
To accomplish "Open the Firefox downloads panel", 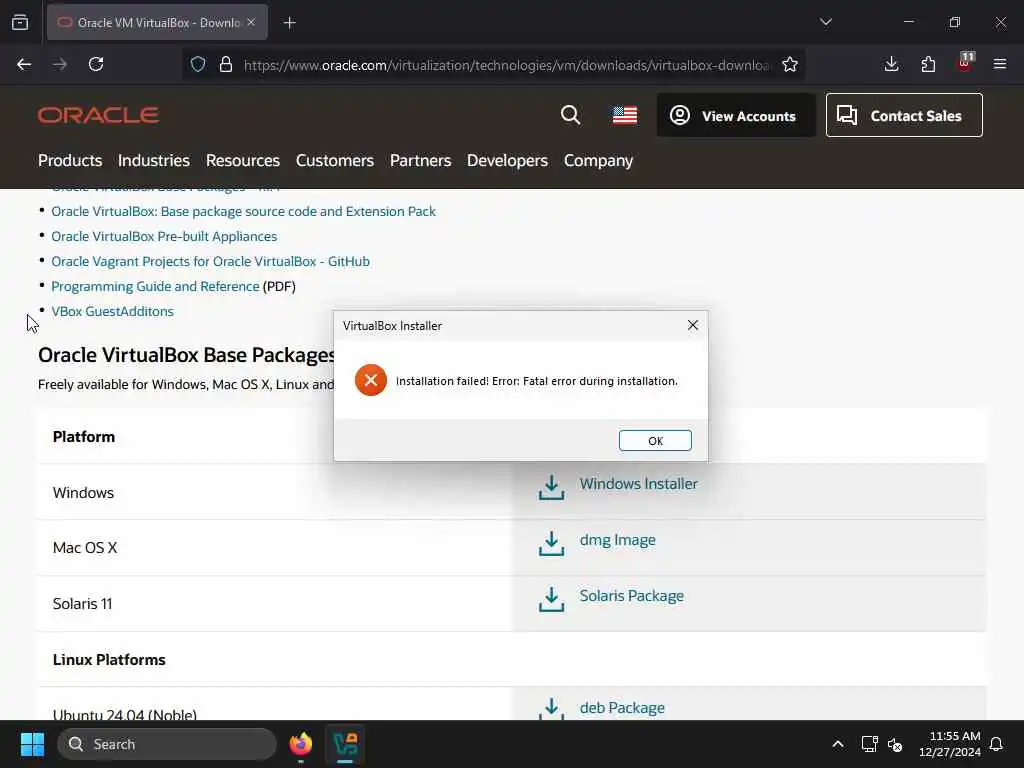I will click(891, 64).
